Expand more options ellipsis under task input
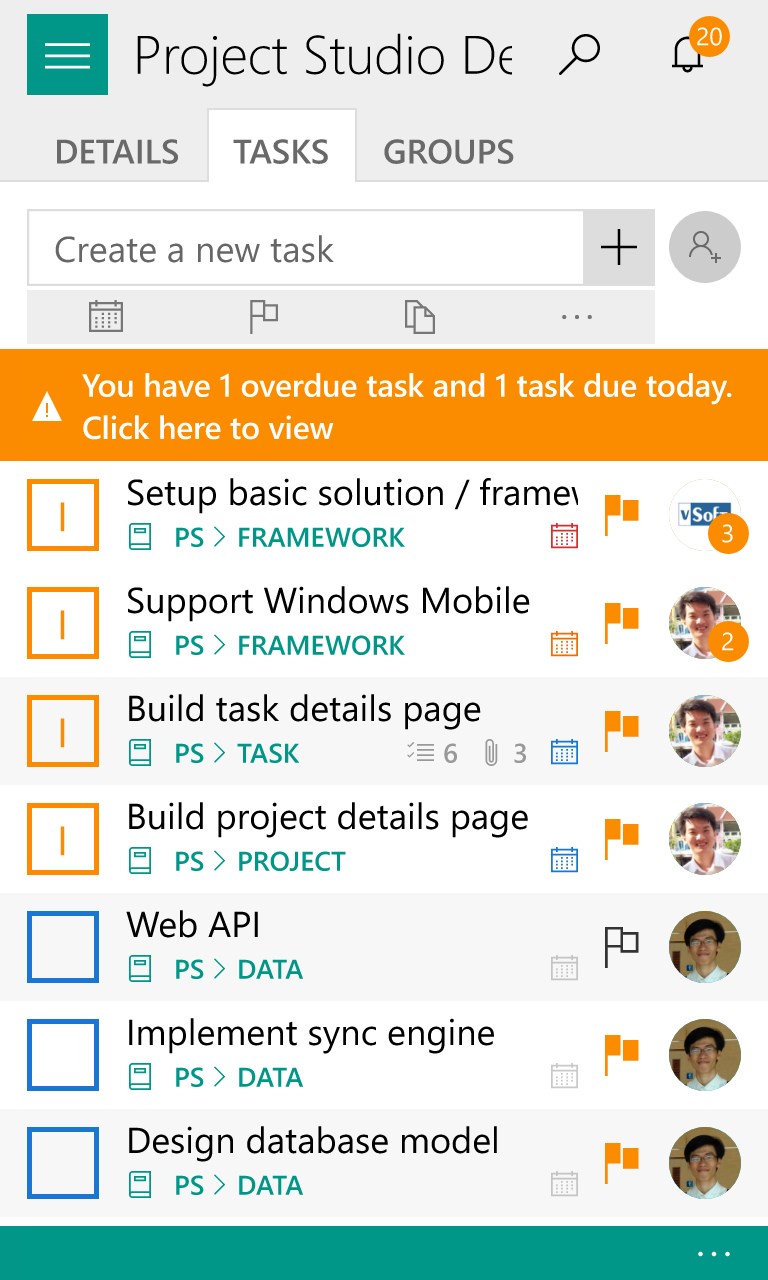768x1280 pixels. (577, 317)
